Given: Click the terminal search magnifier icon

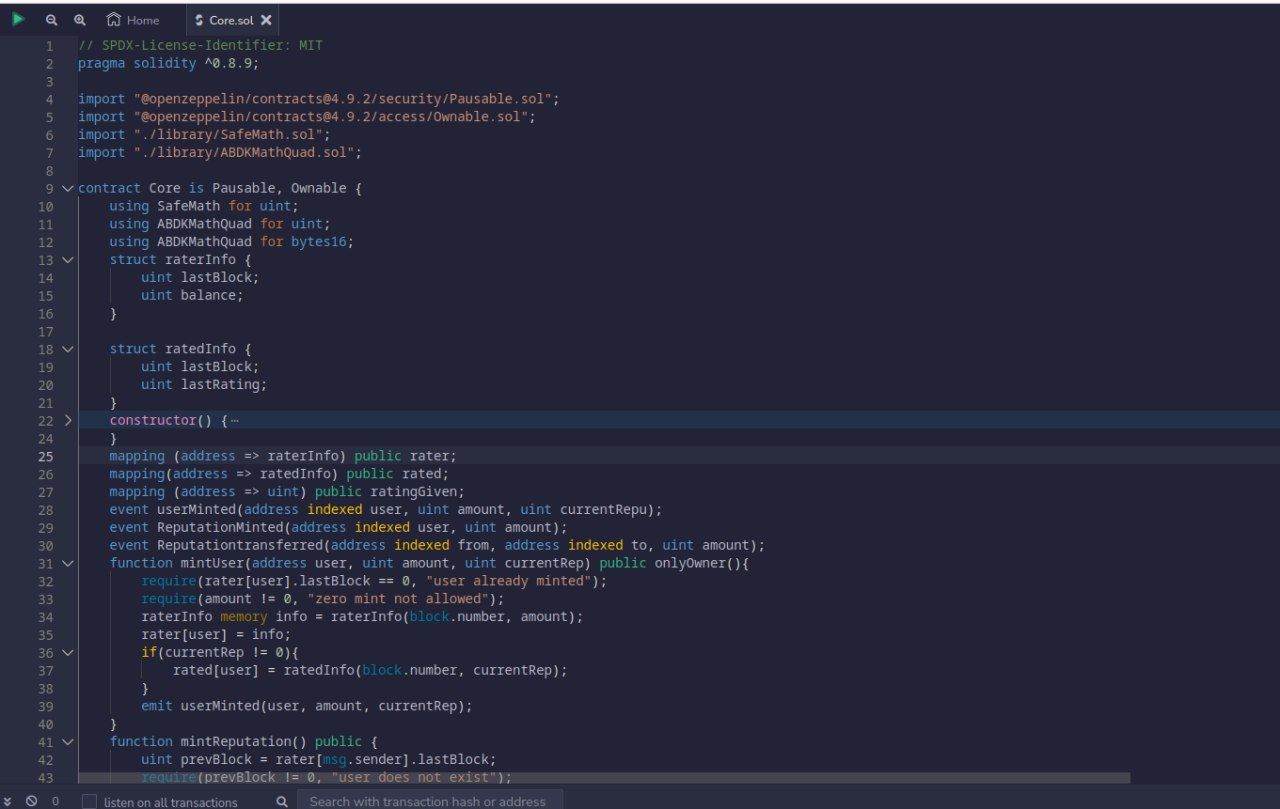Looking at the screenshot, I should pos(282,801).
